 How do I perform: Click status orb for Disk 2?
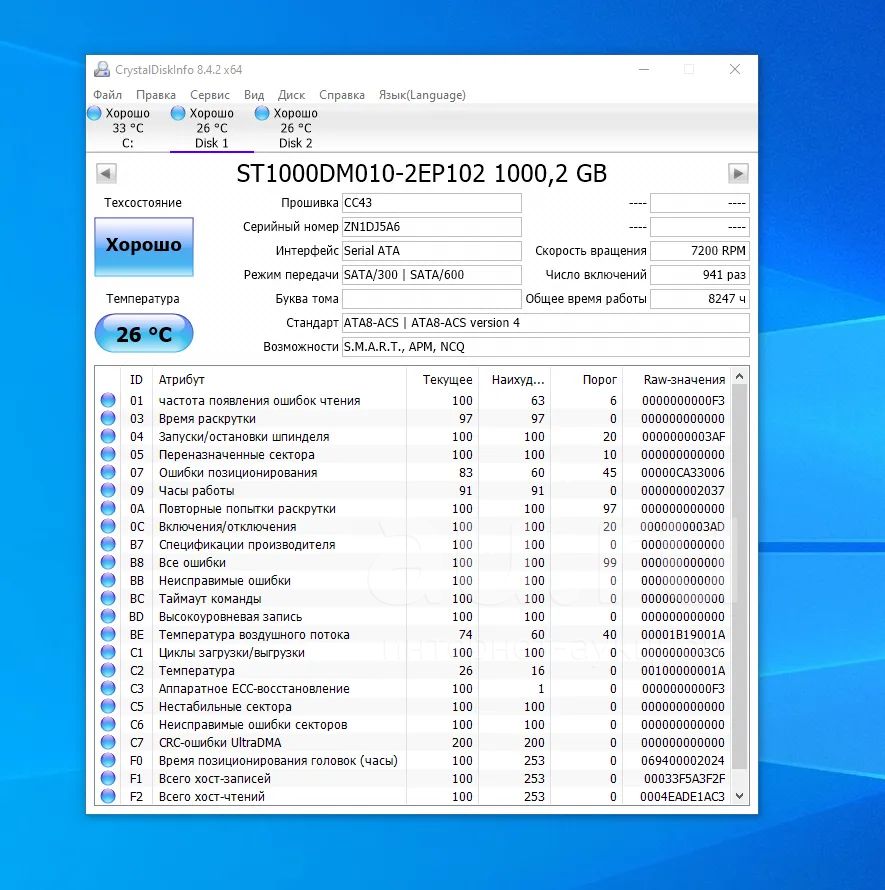pos(262,113)
